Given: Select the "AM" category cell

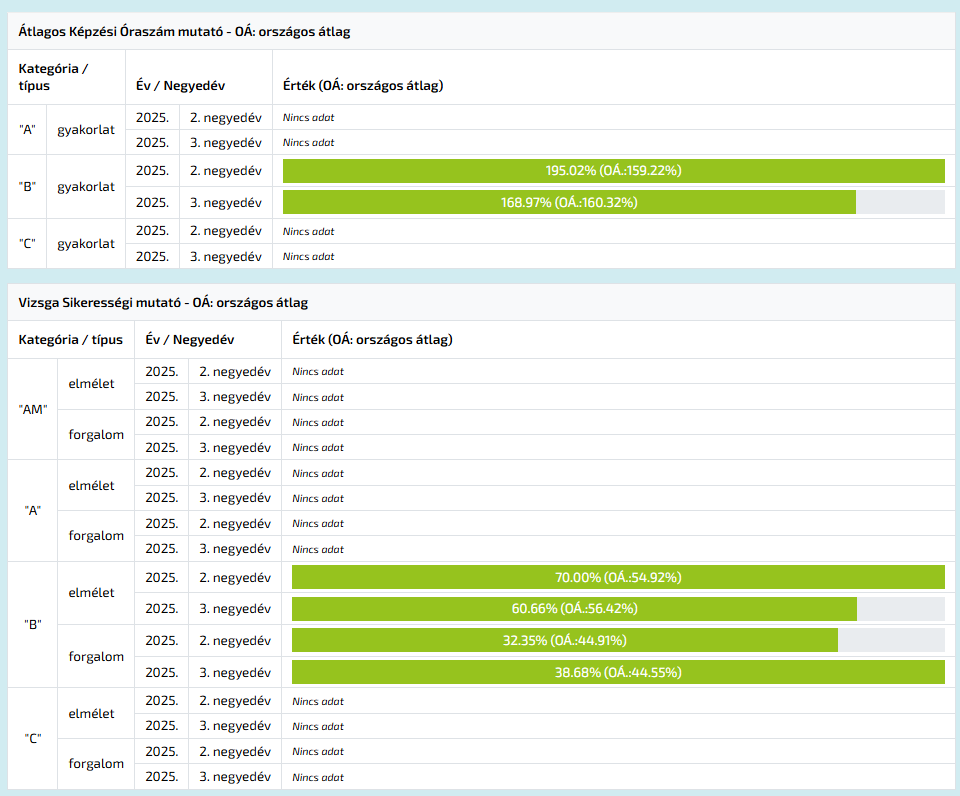Looking at the screenshot, I should 33,409.
